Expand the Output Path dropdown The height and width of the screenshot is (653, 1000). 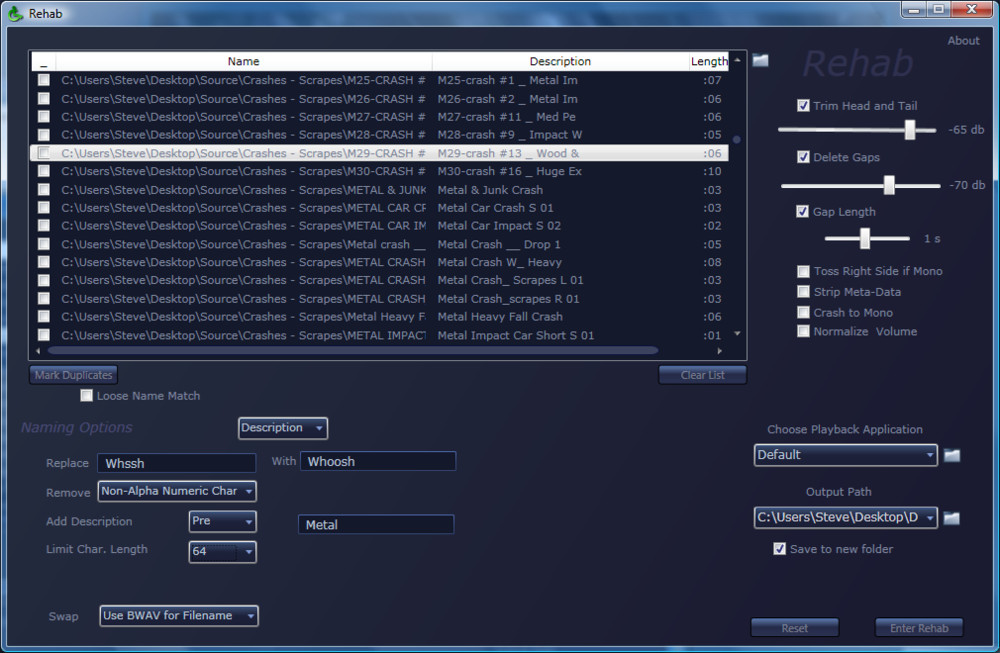[846, 518]
